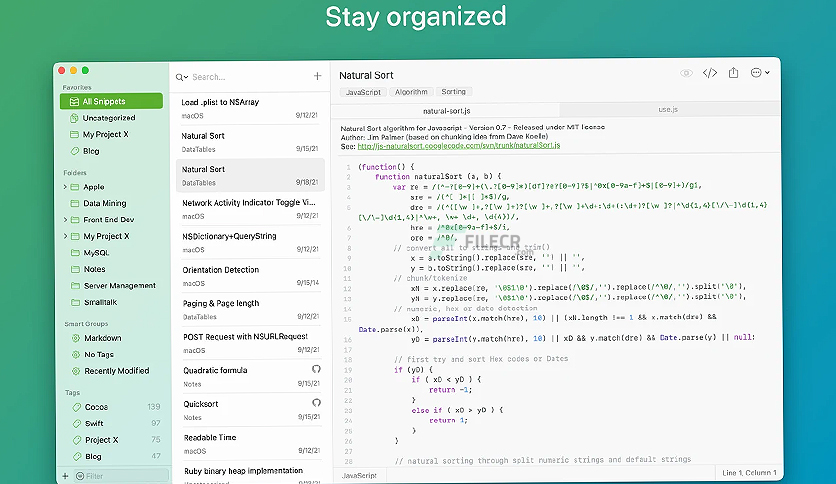Viewport: 836px width, 484px height.
Task: Switch to the use.js tab
Action: pyautogui.click(x=668, y=110)
